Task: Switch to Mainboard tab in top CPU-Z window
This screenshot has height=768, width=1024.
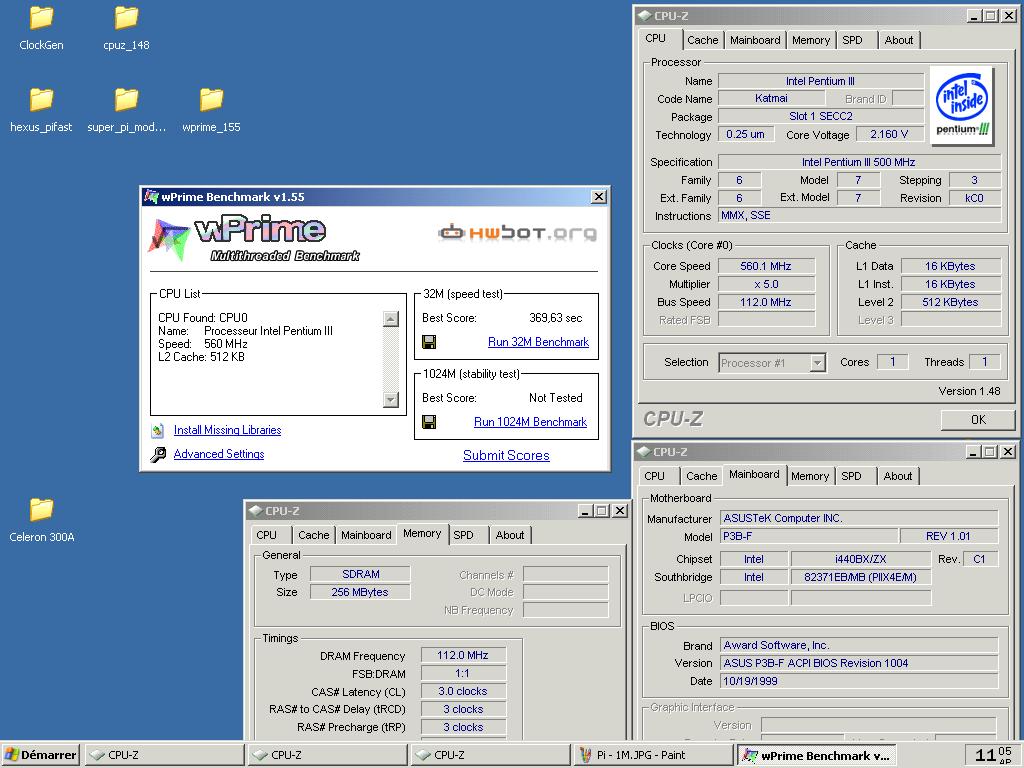Action: pos(755,40)
